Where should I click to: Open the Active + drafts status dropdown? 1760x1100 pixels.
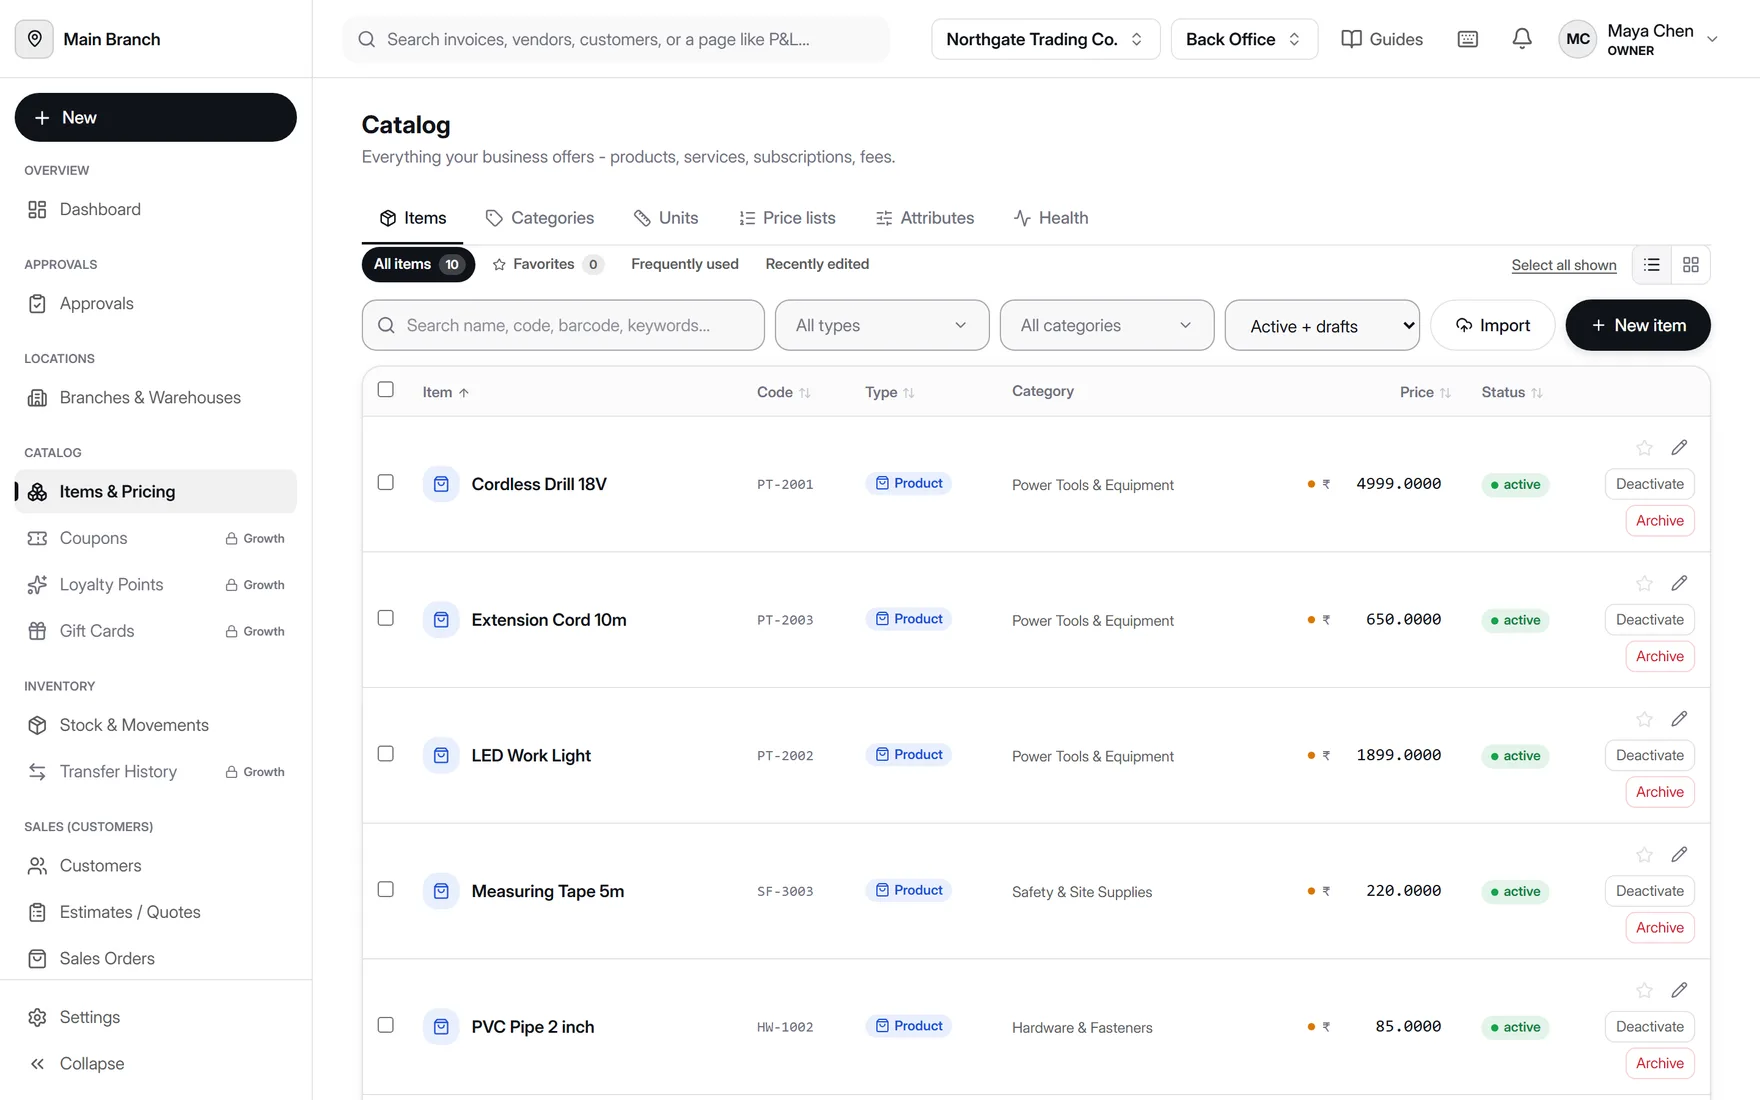(x=1322, y=325)
